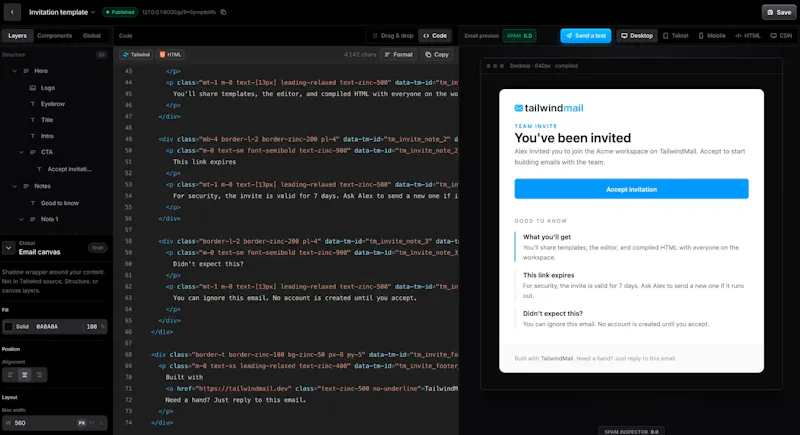Image resolution: width=800 pixels, height=435 pixels.
Task: Click the 4142 chars counter
Action: (360, 55)
